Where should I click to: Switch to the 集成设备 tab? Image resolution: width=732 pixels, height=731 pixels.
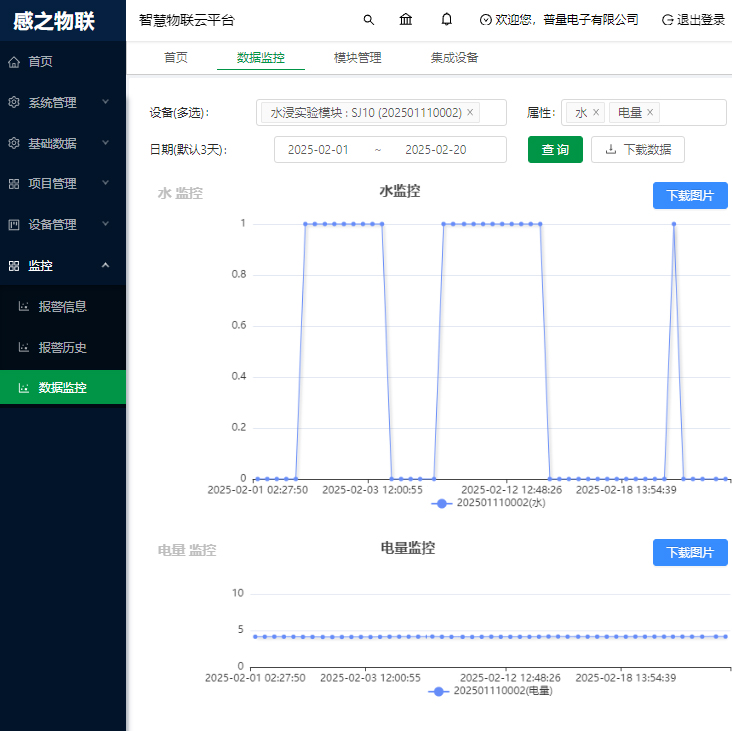454,58
